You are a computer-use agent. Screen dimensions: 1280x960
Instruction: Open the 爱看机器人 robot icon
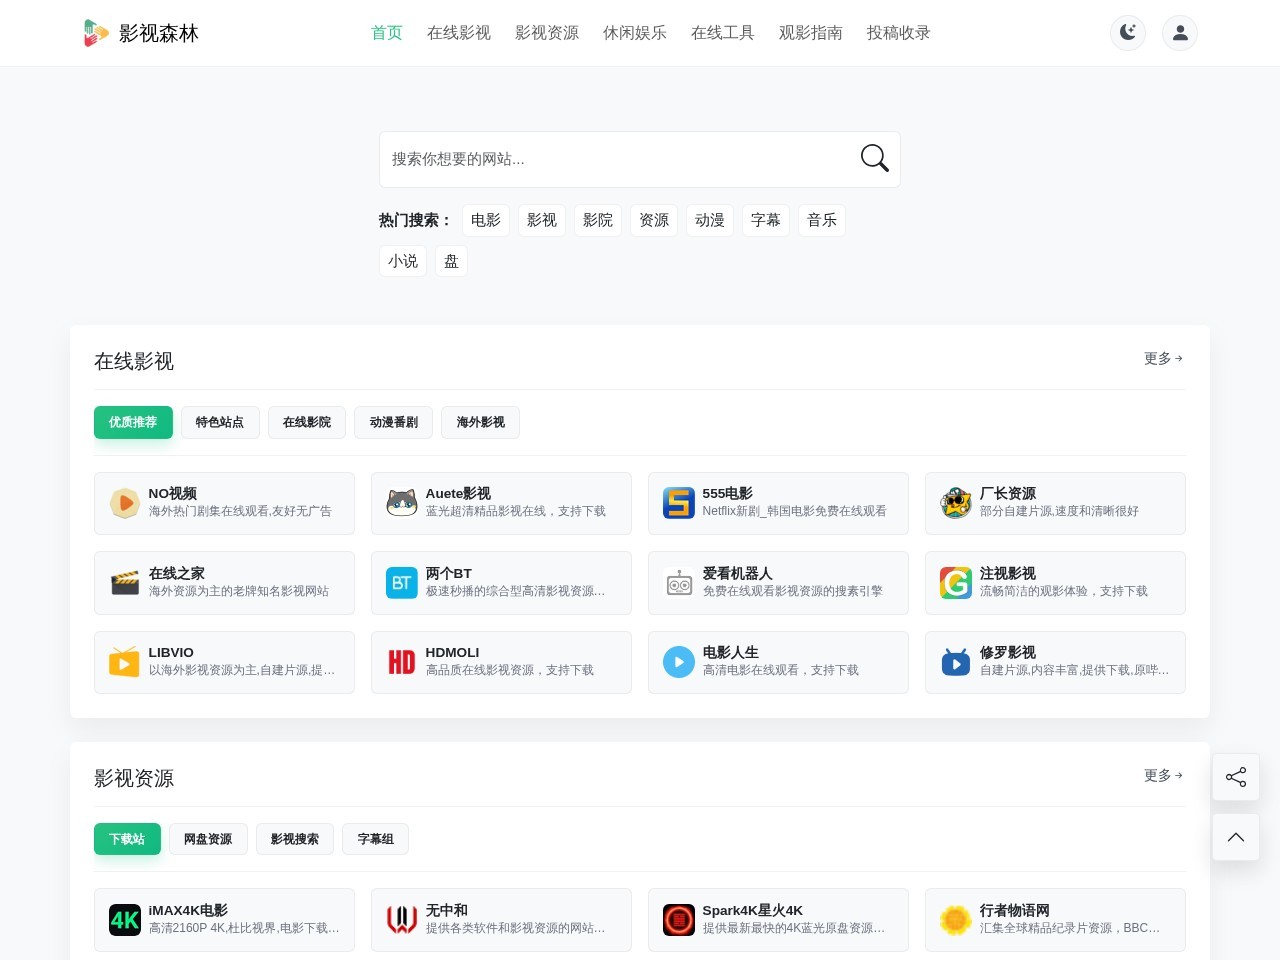679,582
